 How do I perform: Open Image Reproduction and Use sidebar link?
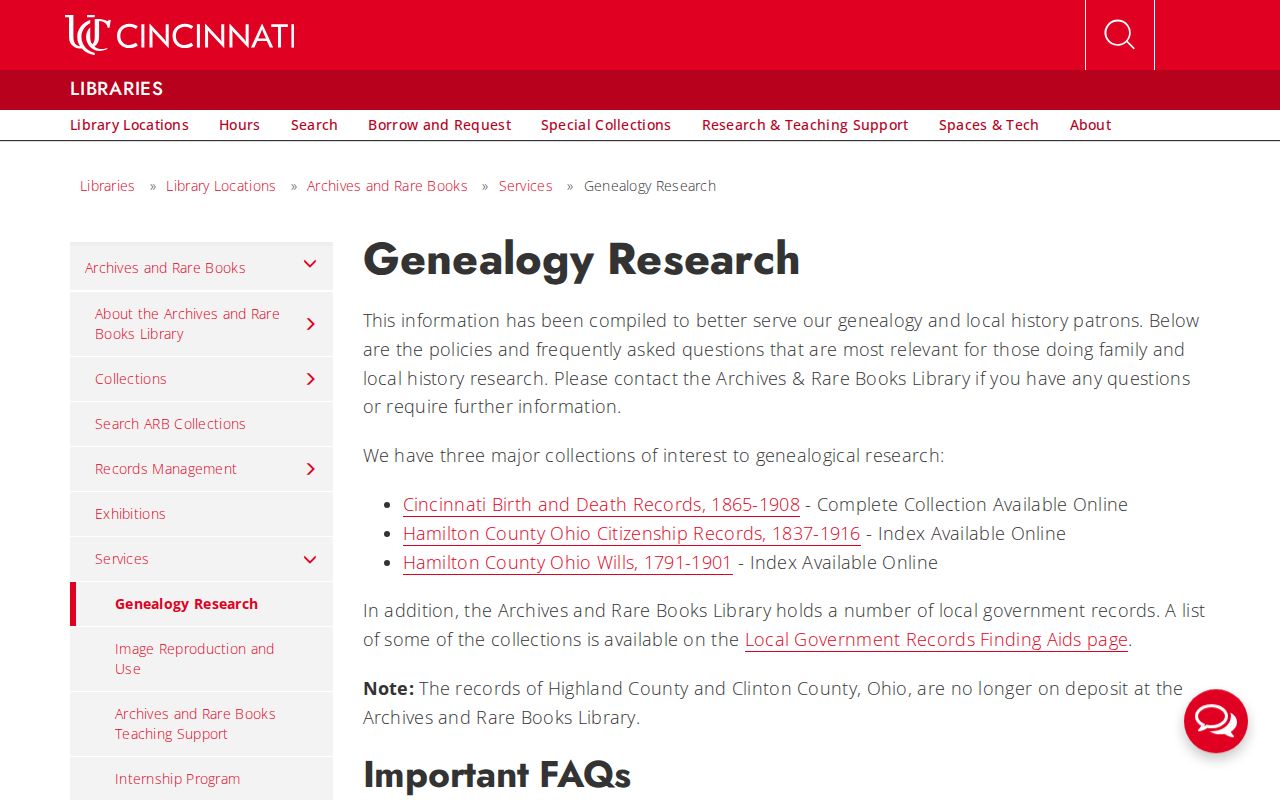(194, 659)
